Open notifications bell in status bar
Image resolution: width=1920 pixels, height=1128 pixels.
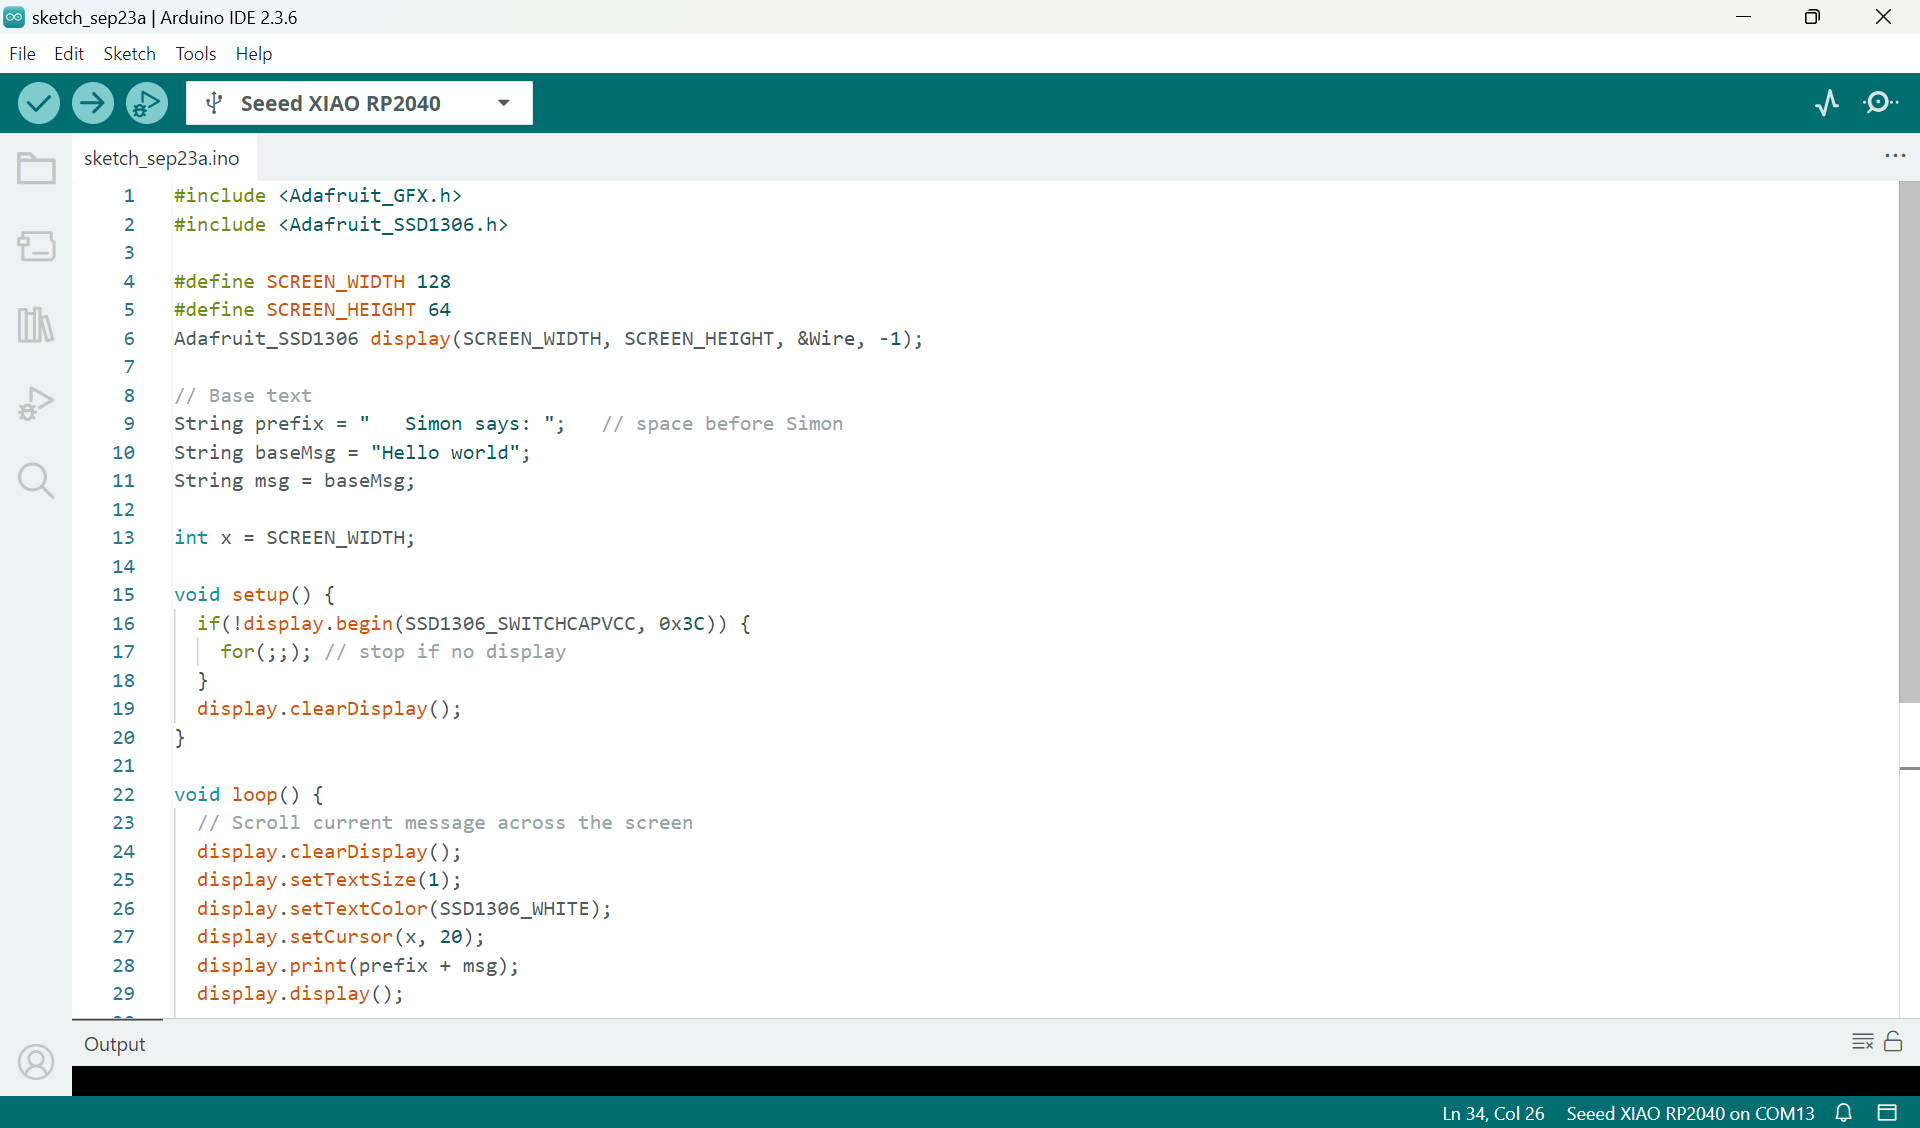1844,1113
